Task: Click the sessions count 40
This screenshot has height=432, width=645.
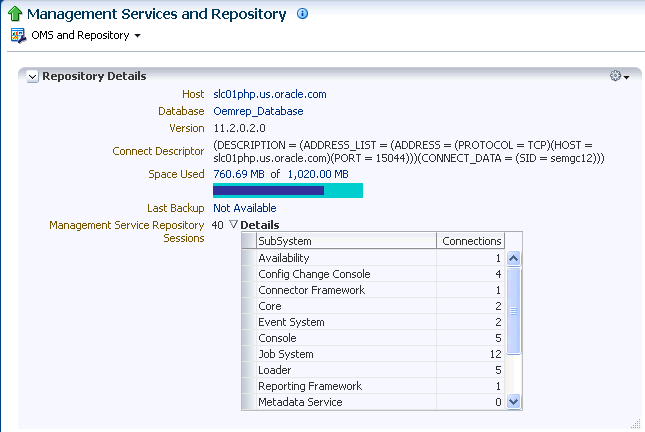Action: [218, 225]
